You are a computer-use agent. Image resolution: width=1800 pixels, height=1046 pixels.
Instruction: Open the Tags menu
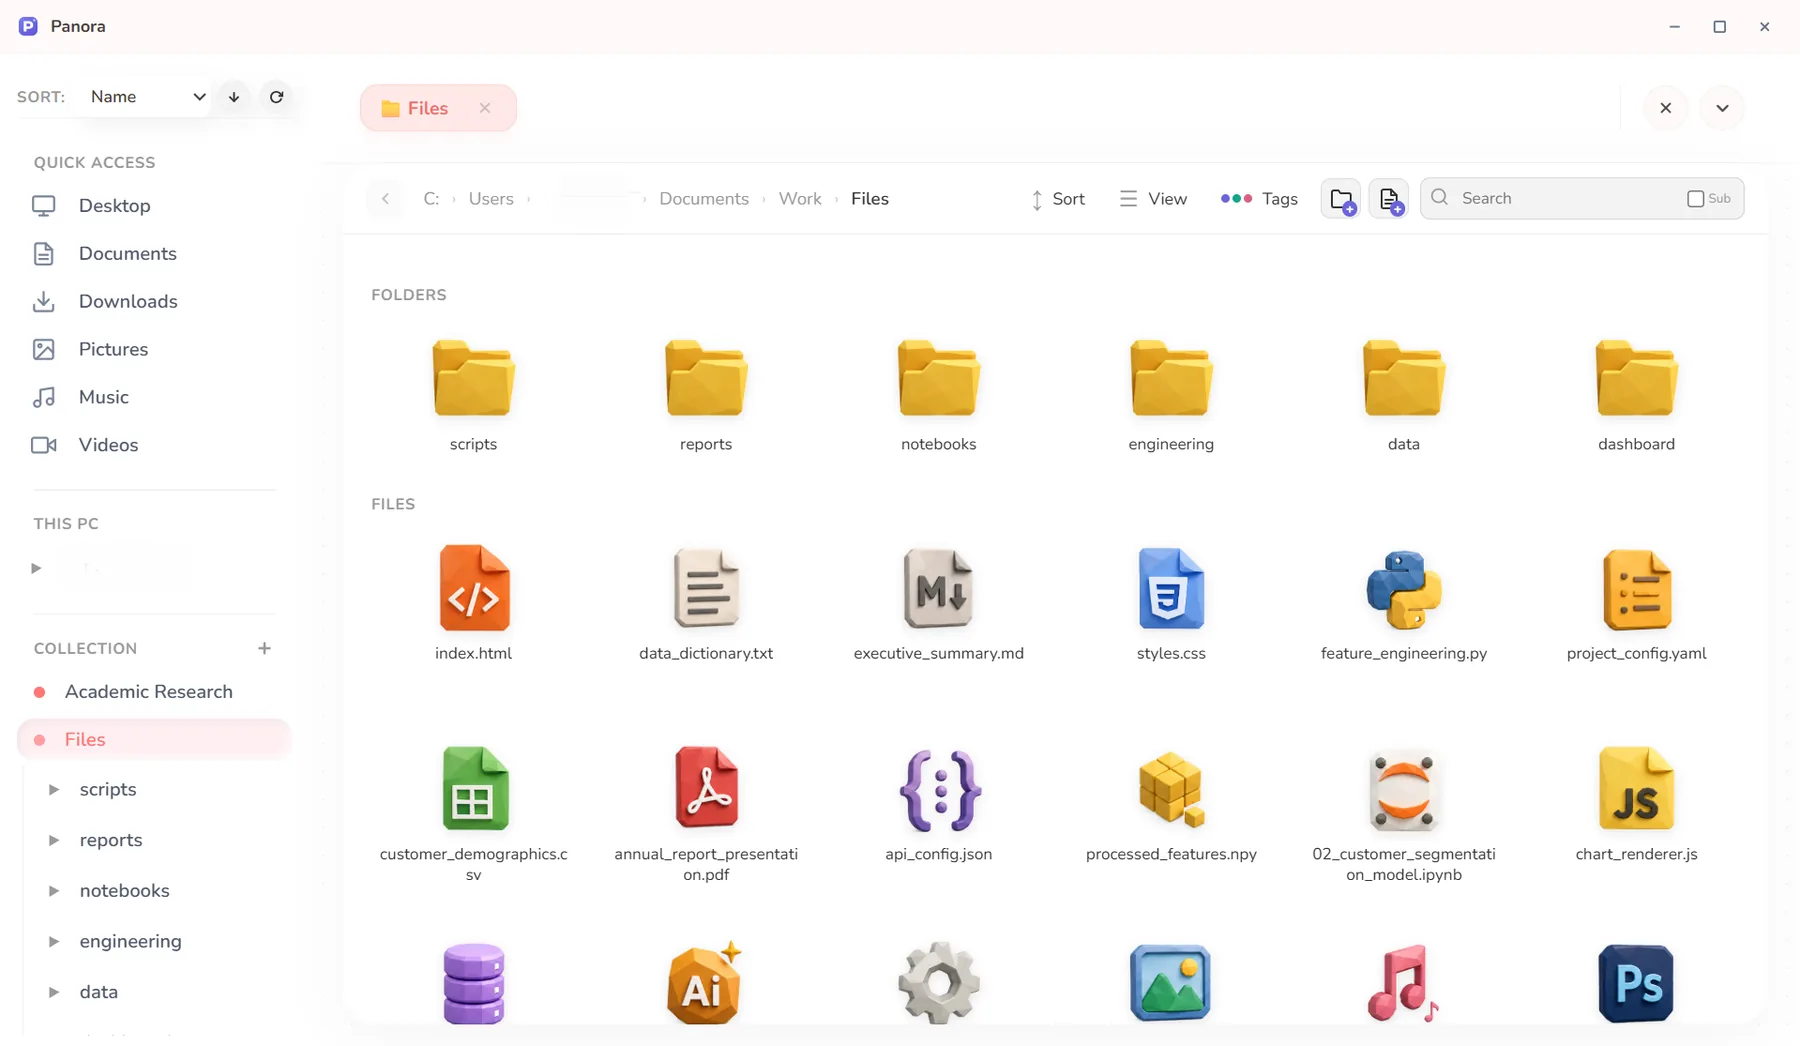point(1259,199)
